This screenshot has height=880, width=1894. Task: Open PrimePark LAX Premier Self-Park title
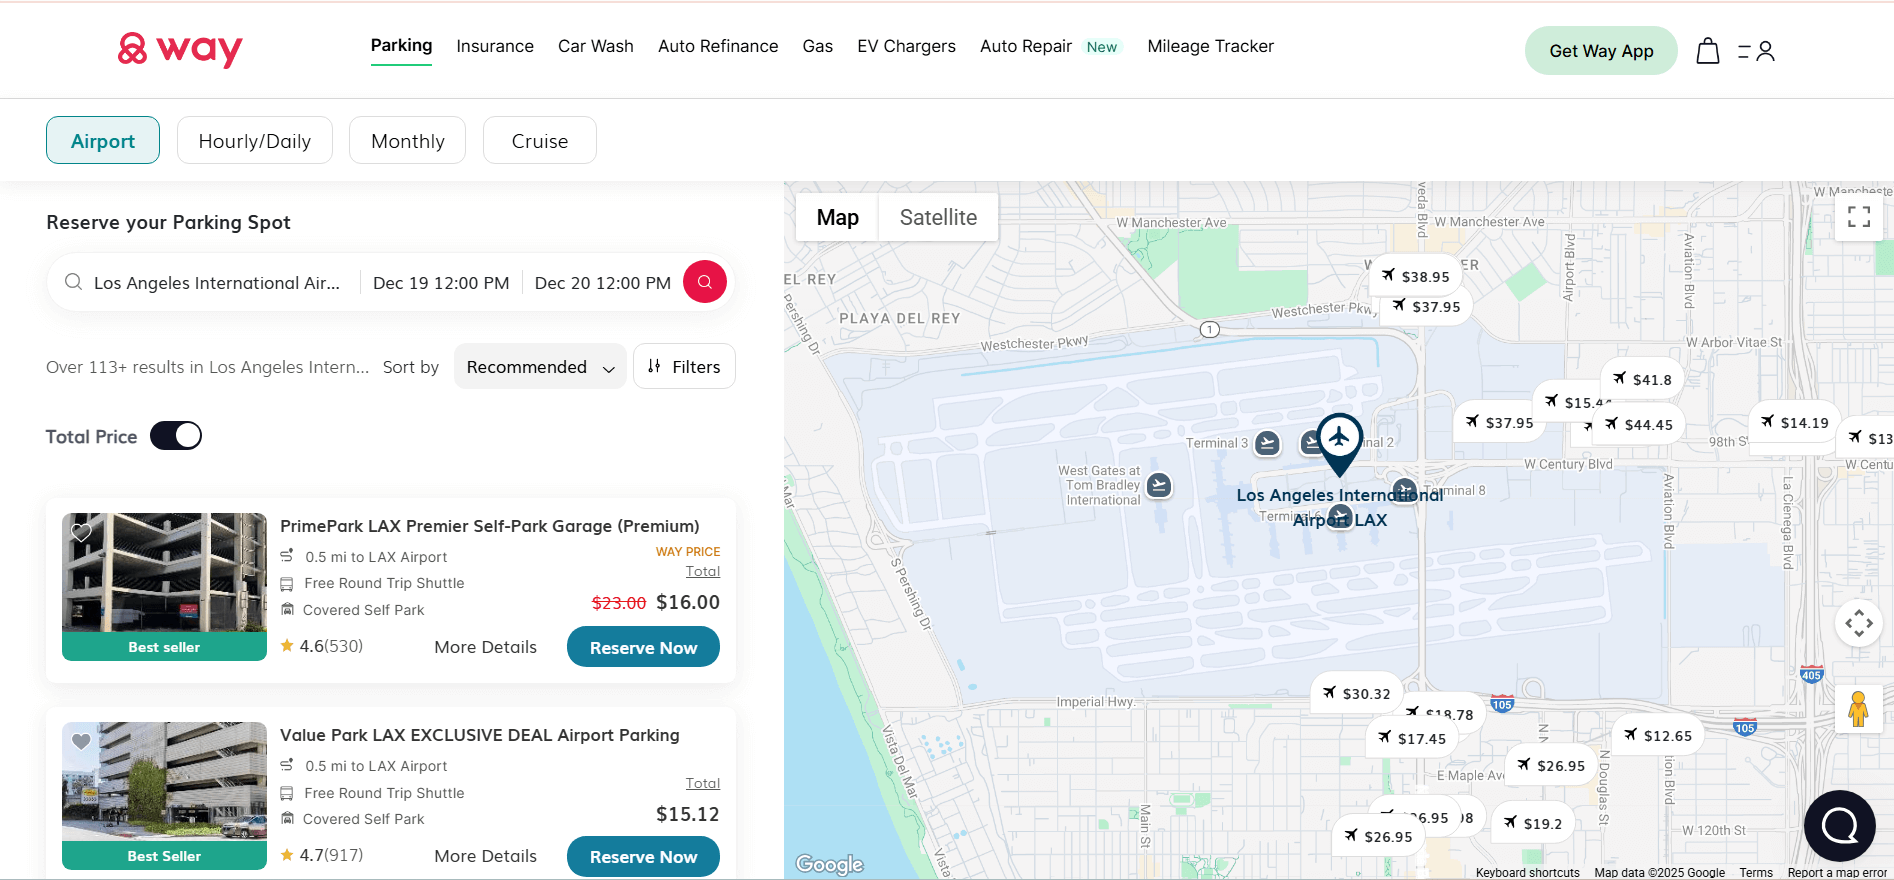(489, 526)
